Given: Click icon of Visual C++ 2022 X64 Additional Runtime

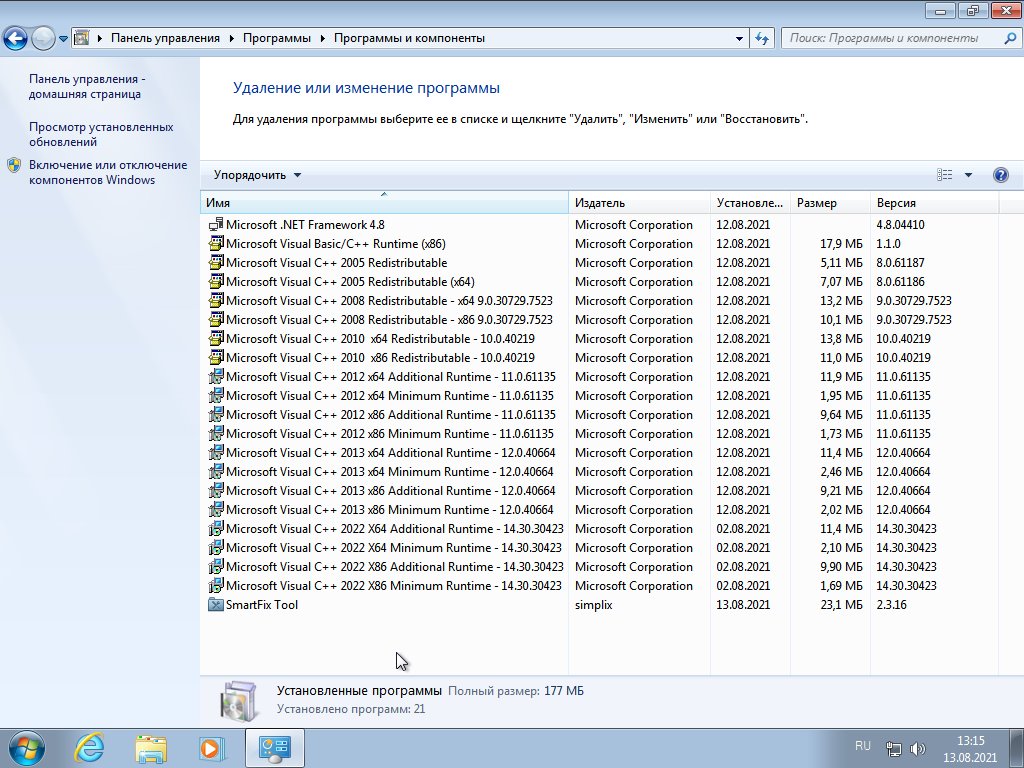Looking at the screenshot, I should click(216, 528).
